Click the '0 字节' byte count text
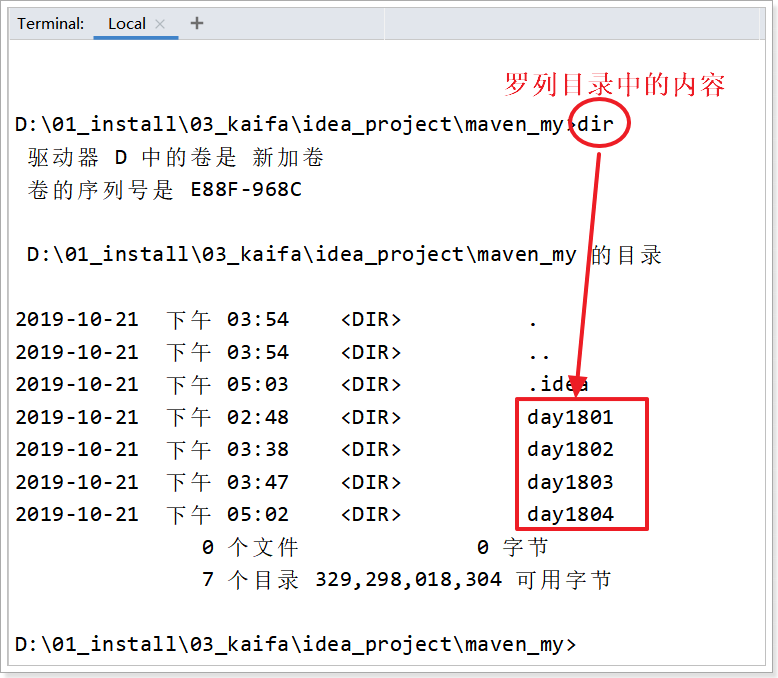778x678 pixels. click(x=513, y=547)
